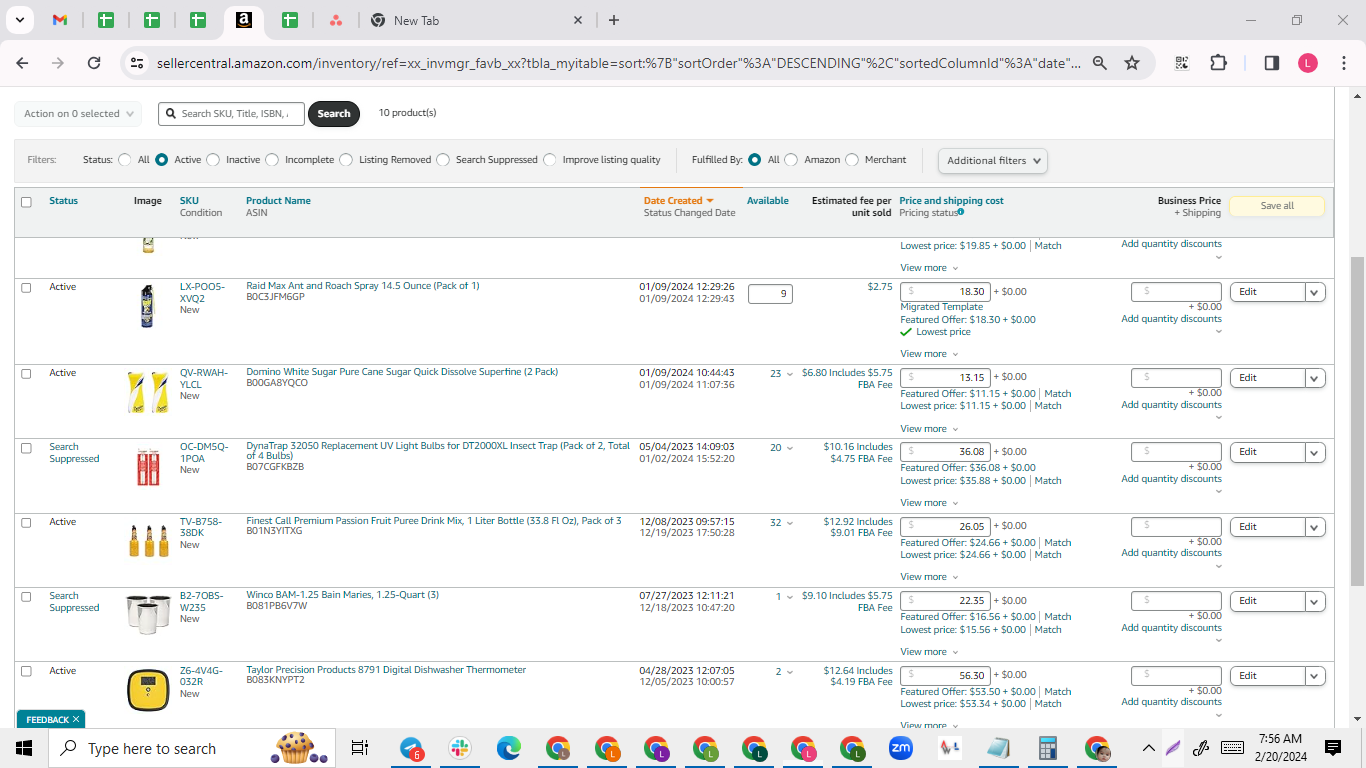Filter status by Search Suppressed
This screenshot has height=768, width=1366.
coord(443,160)
